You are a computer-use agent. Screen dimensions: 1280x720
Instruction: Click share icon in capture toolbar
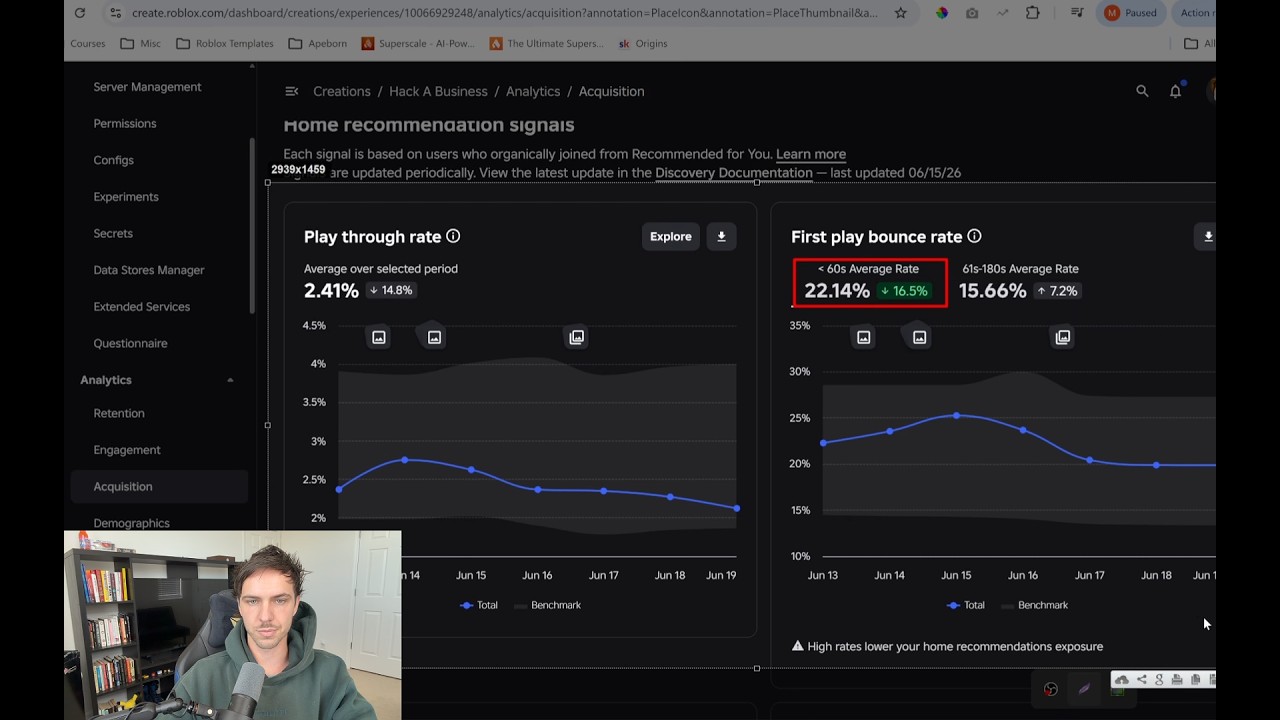coord(1142,680)
